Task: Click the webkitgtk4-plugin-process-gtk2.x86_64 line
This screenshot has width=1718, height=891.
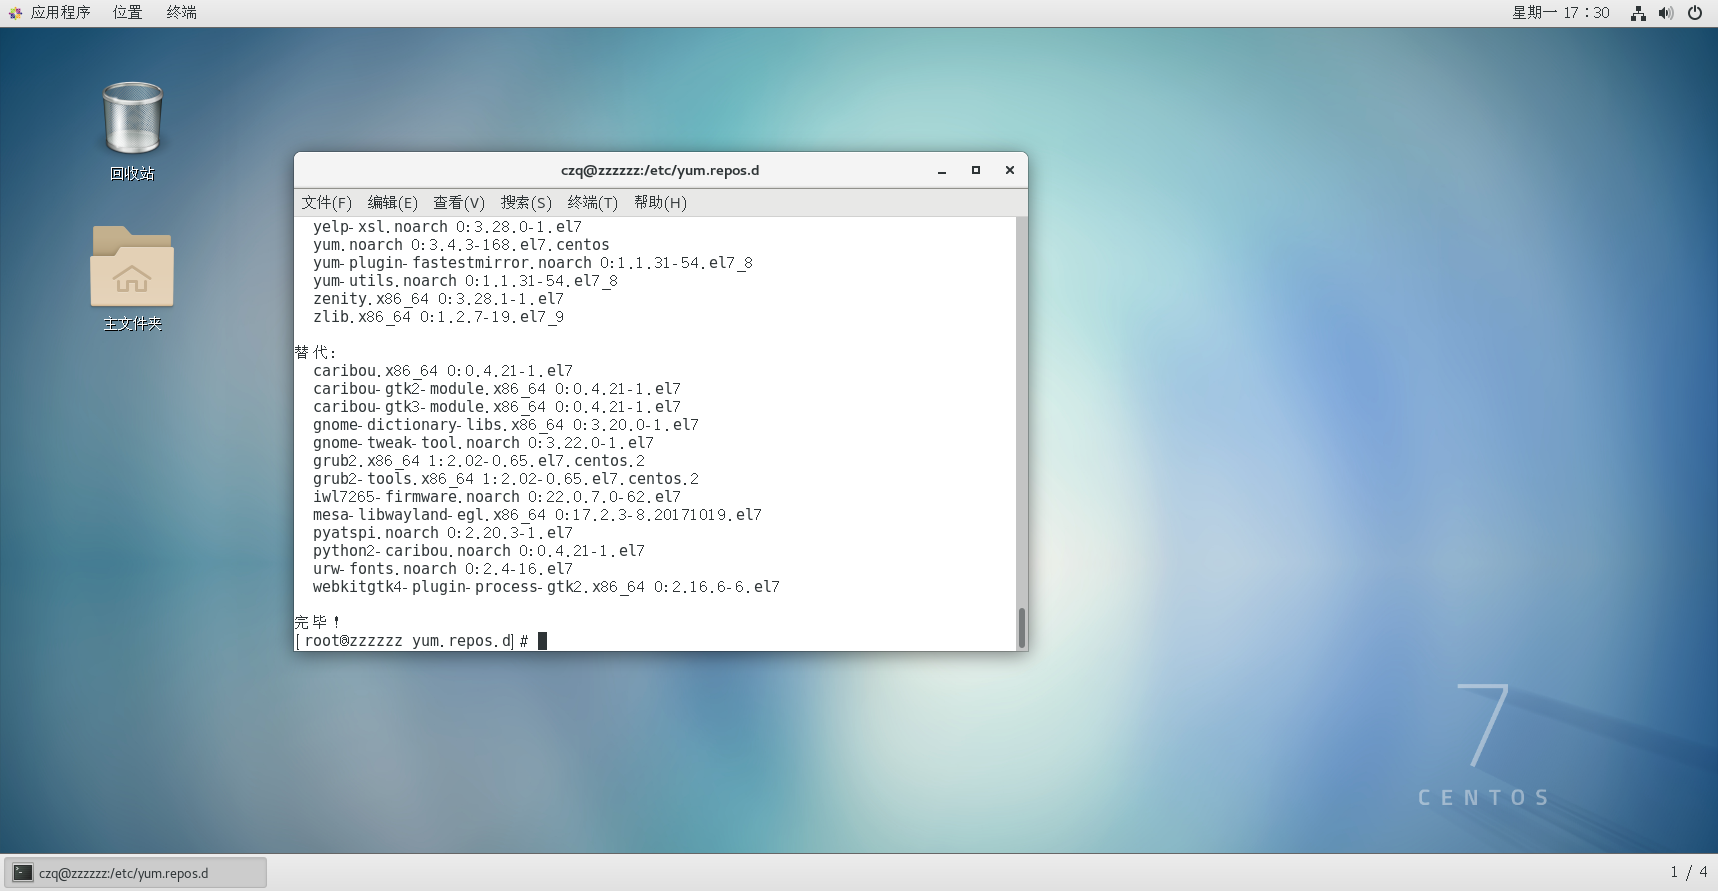Action: pyautogui.click(x=546, y=587)
